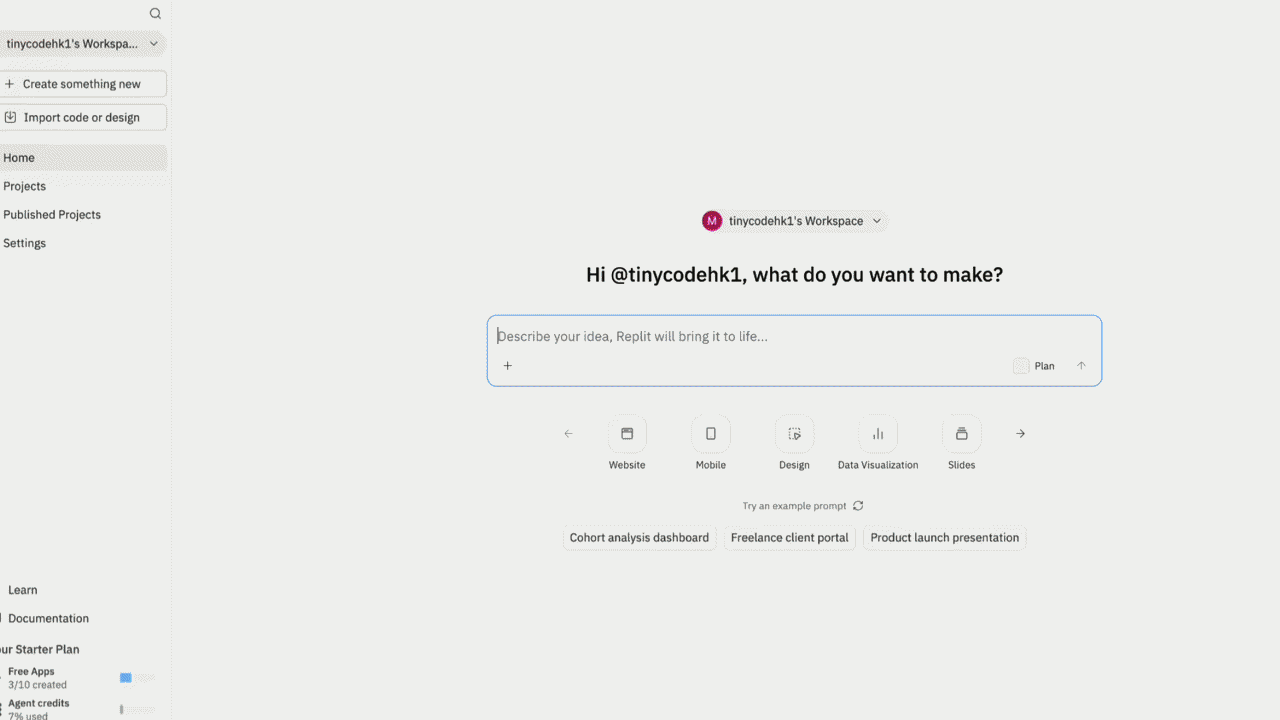Click the refresh icon beside example prompt
This screenshot has height=720, width=1280.
coord(857,505)
